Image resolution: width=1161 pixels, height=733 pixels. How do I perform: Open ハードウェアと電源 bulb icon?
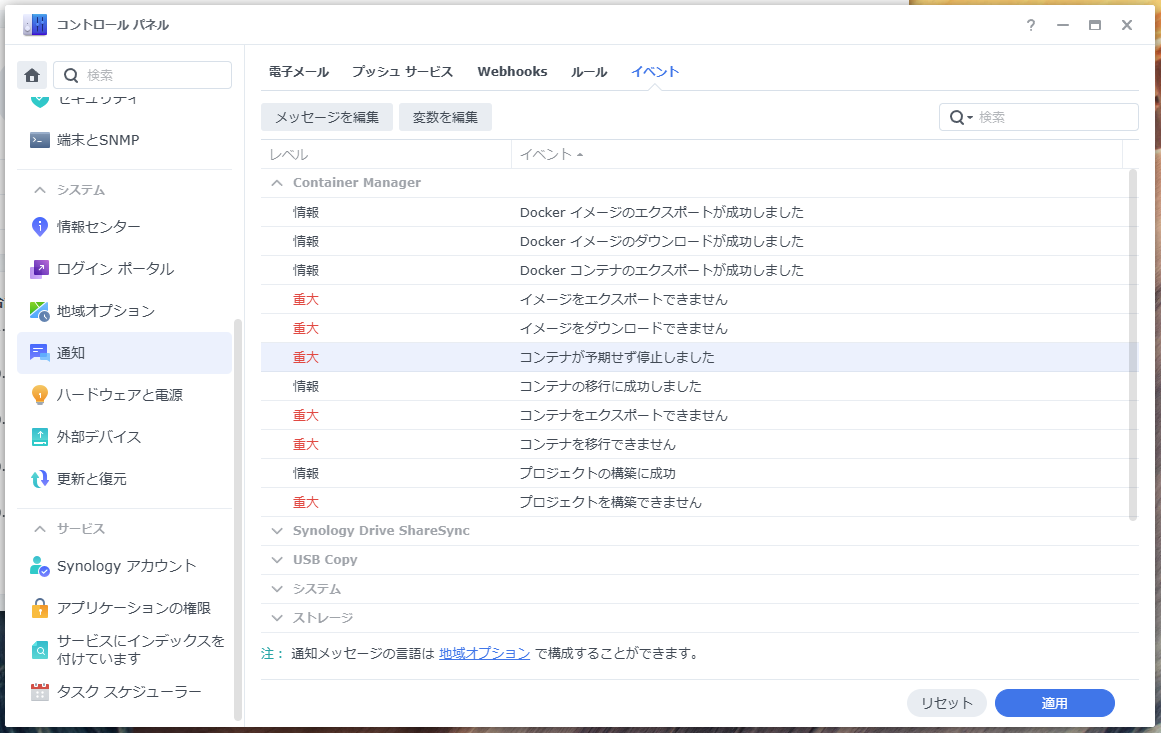click(x=40, y=395)
